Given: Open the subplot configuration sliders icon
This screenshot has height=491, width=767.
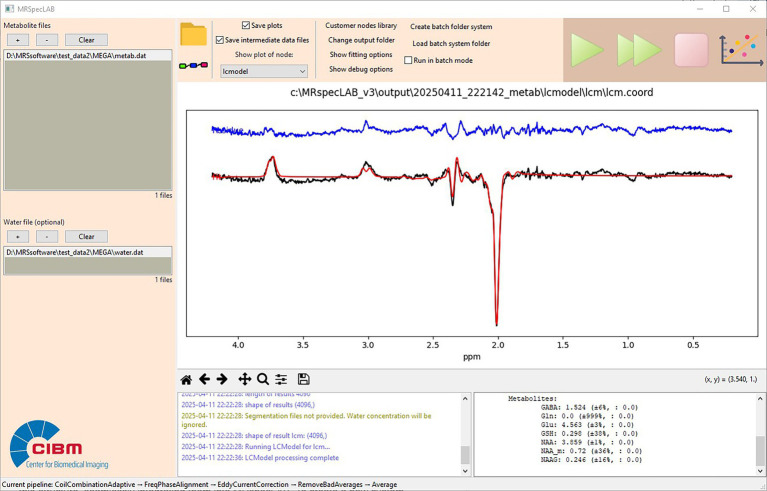Looking at the screenshot, I should [x=281, y=379].
